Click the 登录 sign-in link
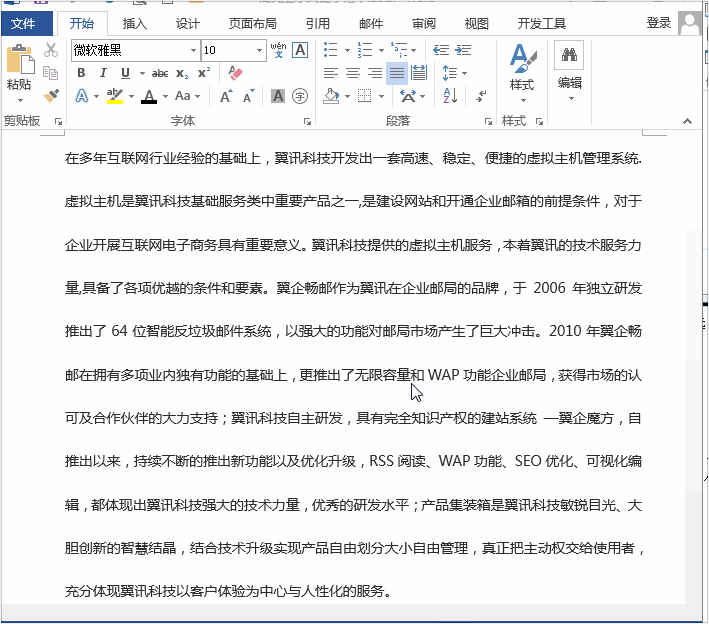This screenshot has width=709, height=624. click(x=658, y=23)
